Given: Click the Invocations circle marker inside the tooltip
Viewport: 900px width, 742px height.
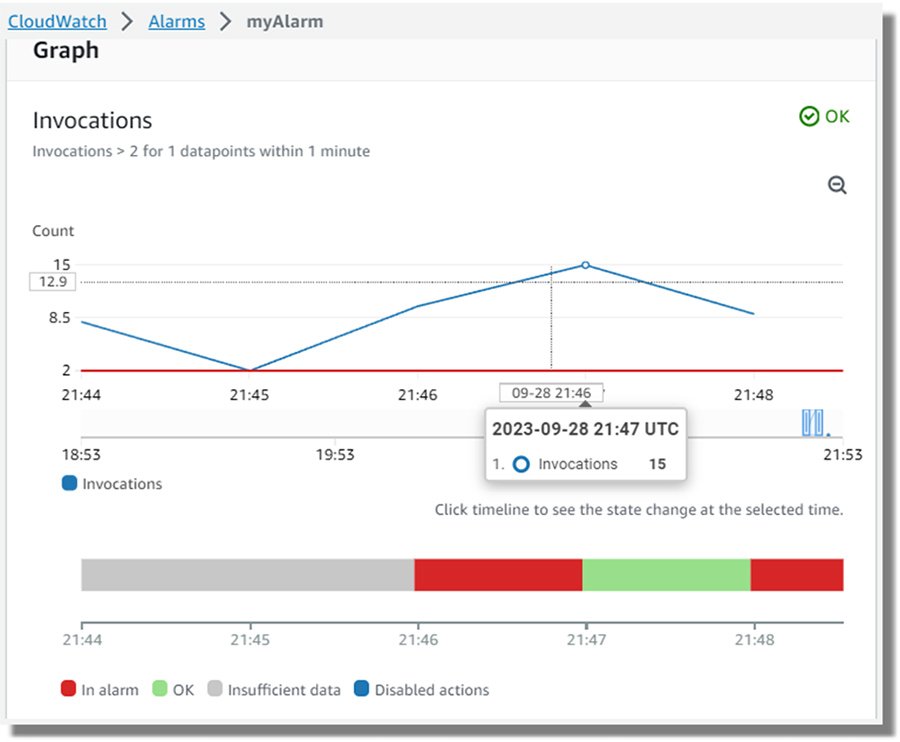Looking at the screenshot, I should 519,464.
